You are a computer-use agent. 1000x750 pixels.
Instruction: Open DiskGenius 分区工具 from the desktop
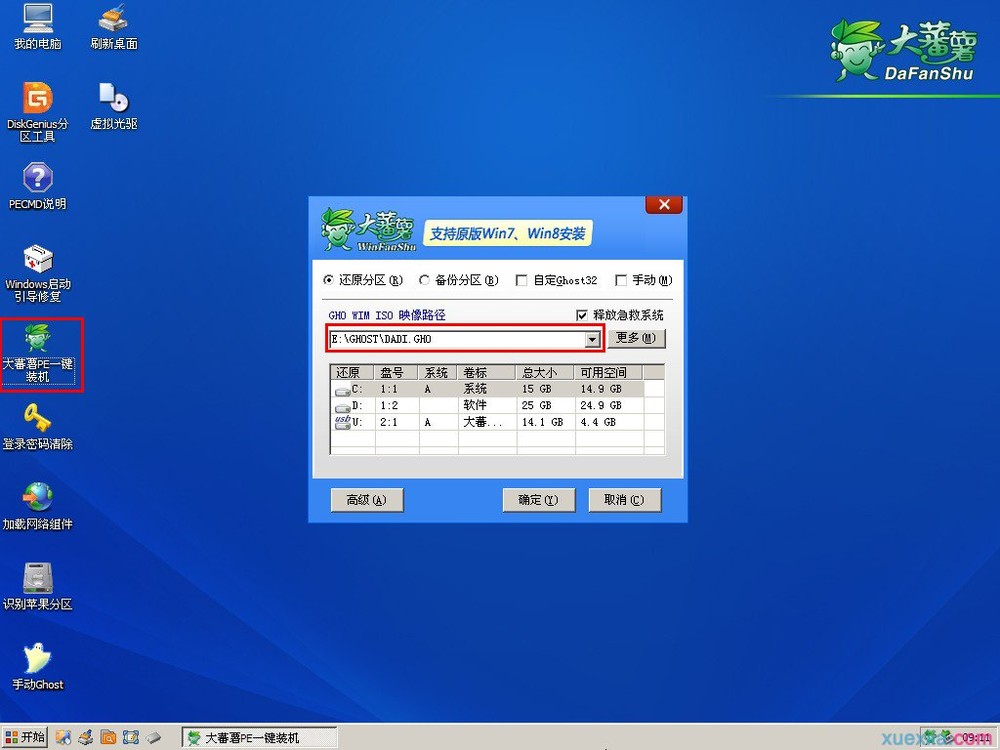click(37, 105)
